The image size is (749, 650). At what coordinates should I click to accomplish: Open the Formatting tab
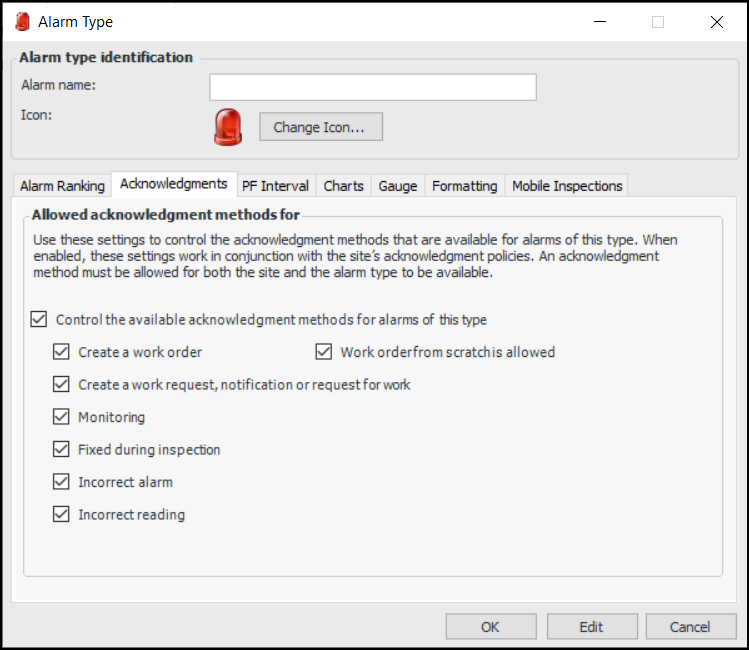[x=464, y=186]
